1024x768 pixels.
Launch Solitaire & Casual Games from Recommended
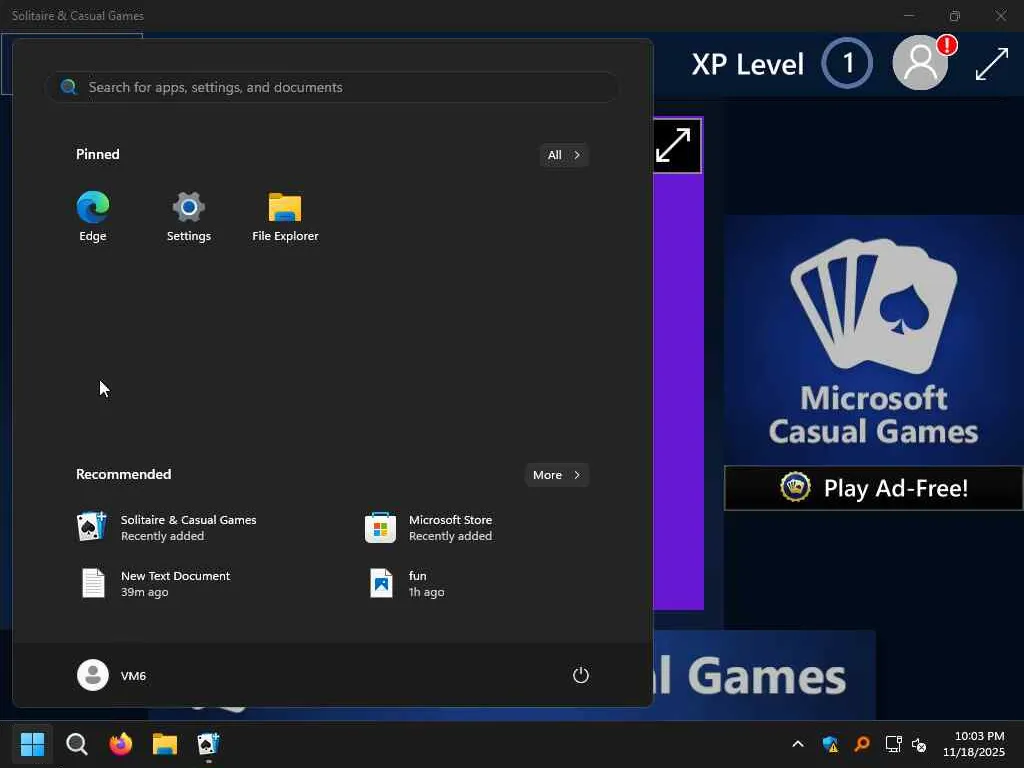[x=167, y=527]
